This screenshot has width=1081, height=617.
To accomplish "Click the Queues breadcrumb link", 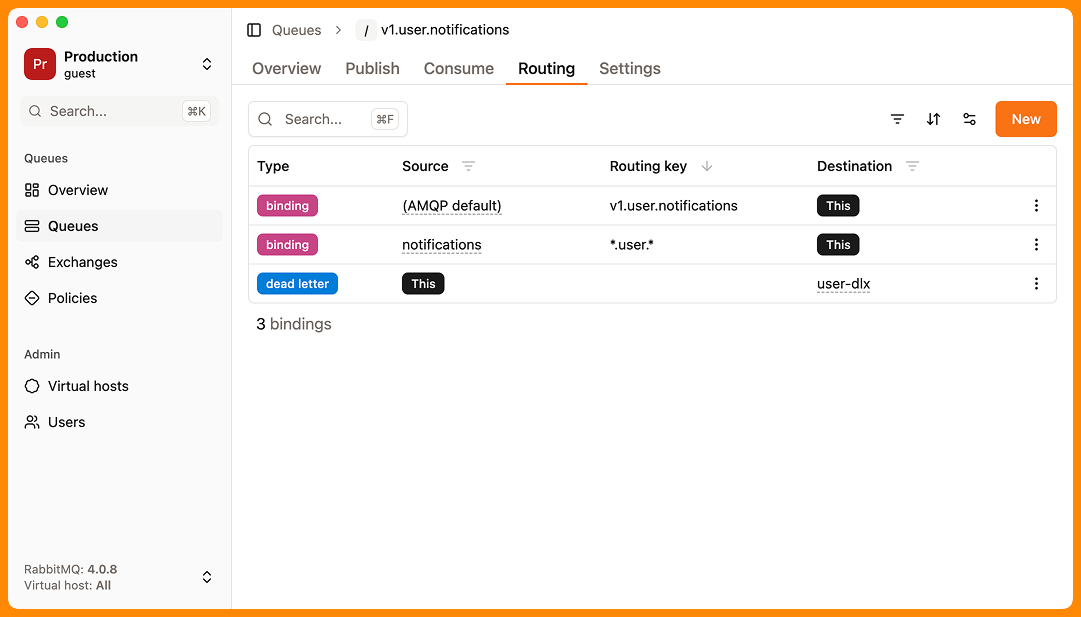I will pyautogui.click(x=296, y=30).
